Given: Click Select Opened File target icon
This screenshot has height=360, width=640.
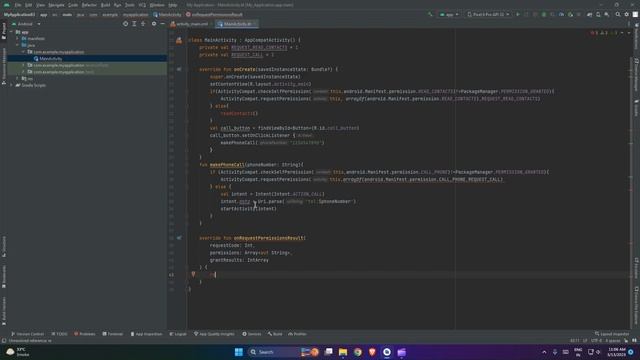Looking at the screenshot, I should tap(125, 24).
